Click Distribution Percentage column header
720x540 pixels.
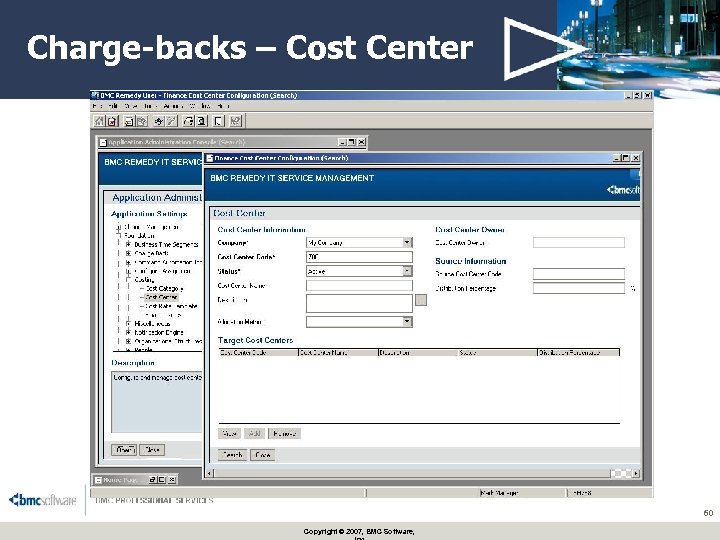(579, 353)
